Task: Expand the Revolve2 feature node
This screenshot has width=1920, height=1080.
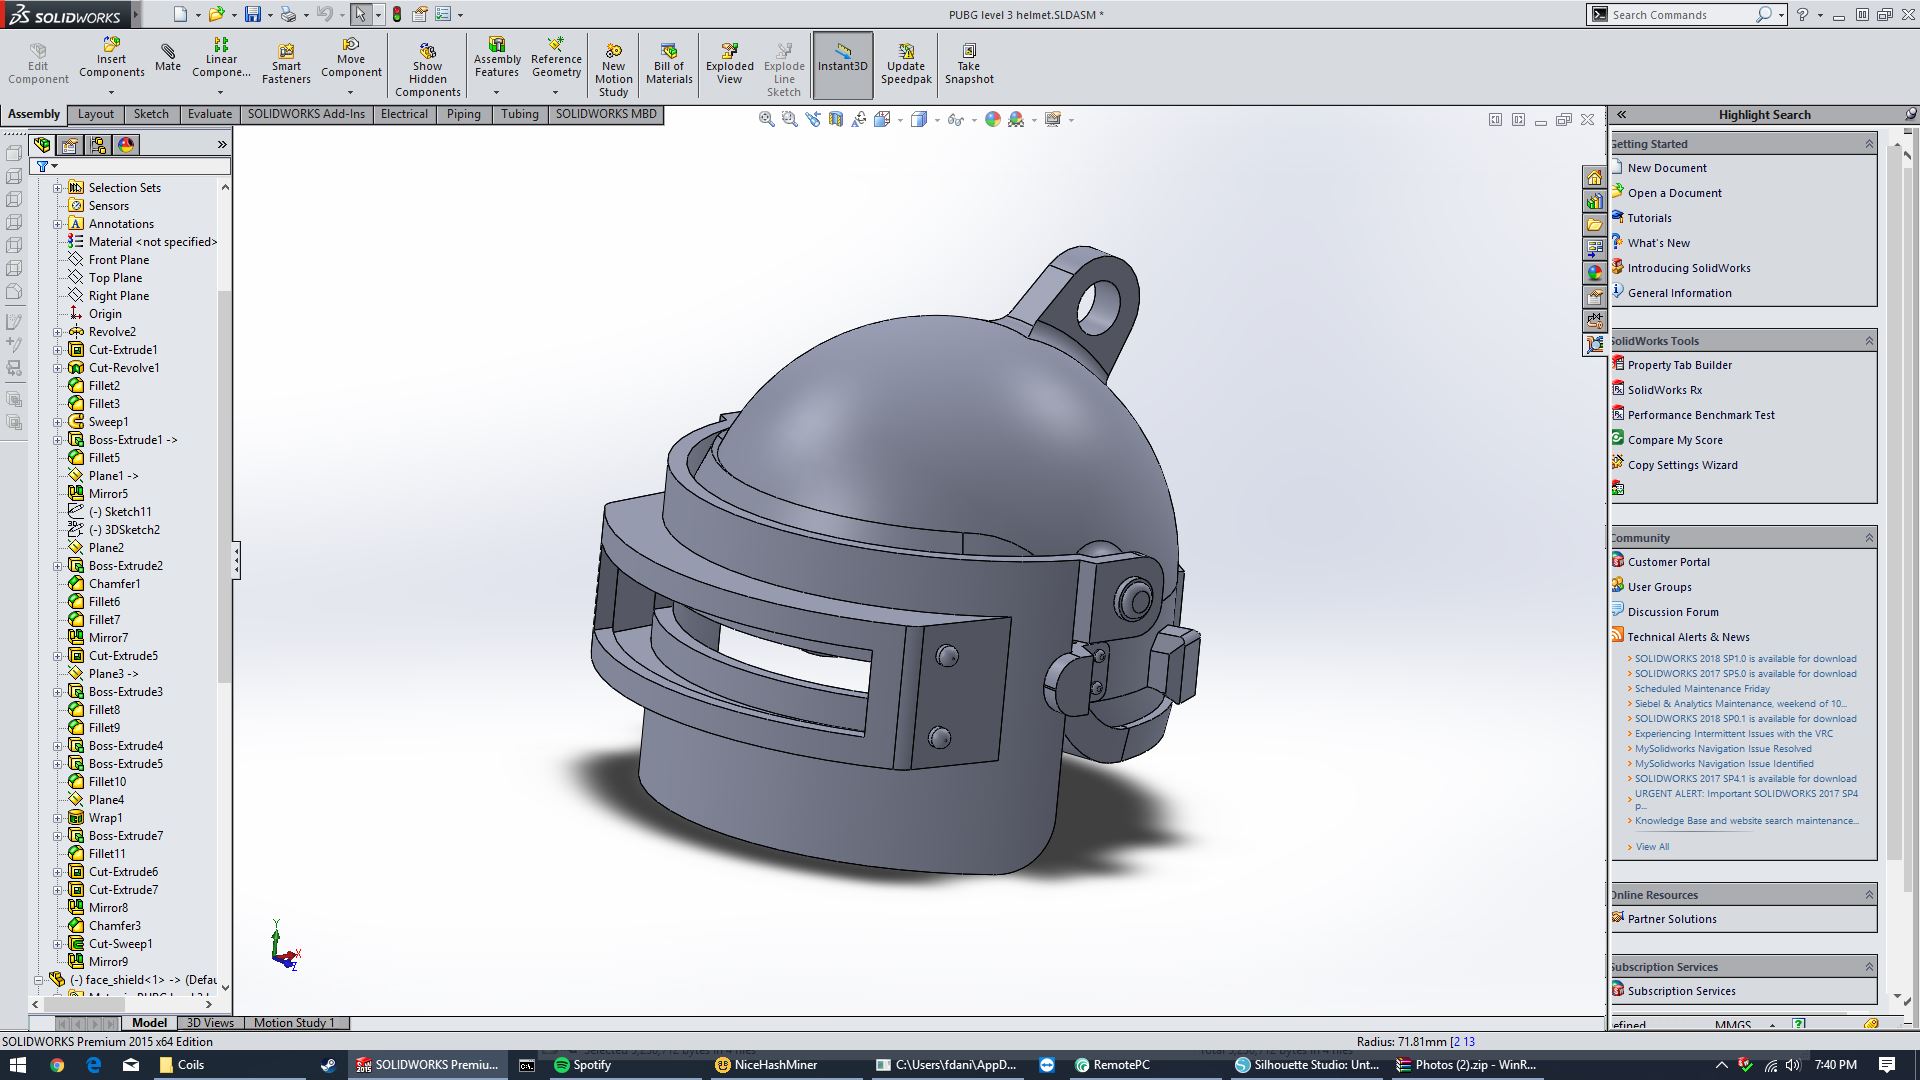Action: click(x=57, y=332)
